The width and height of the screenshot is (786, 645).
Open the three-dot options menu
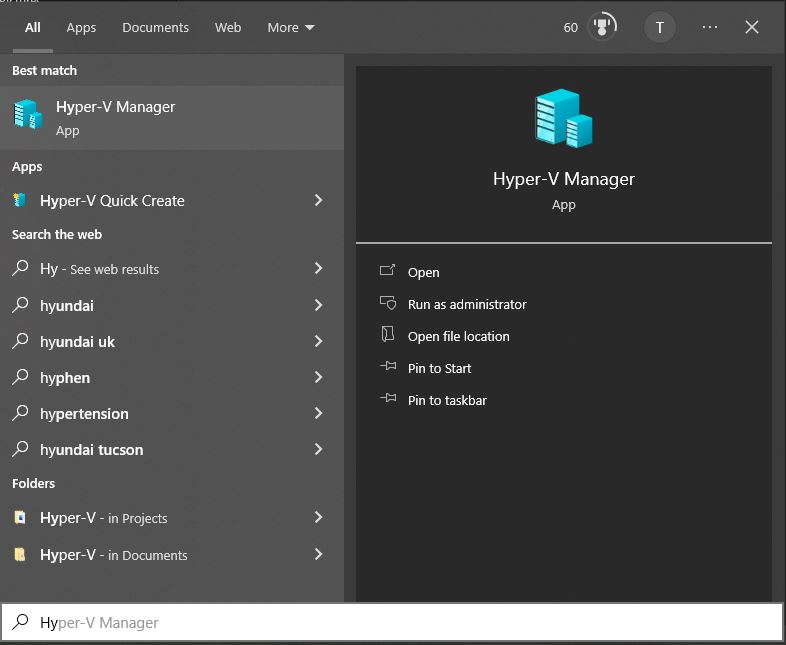(x=710, y=27)
